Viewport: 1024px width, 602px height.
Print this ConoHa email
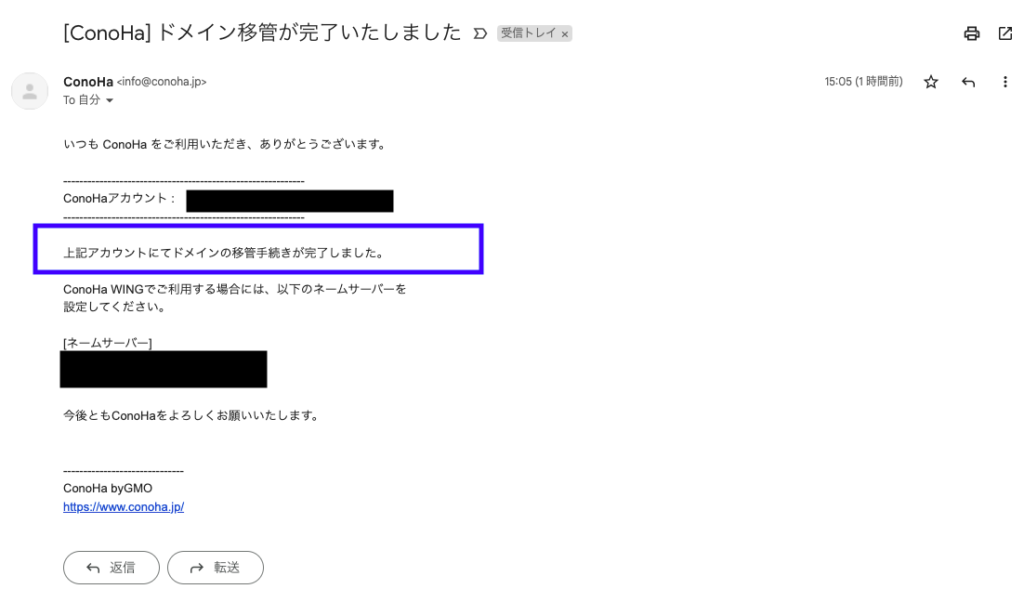click(x=972, y=33)
